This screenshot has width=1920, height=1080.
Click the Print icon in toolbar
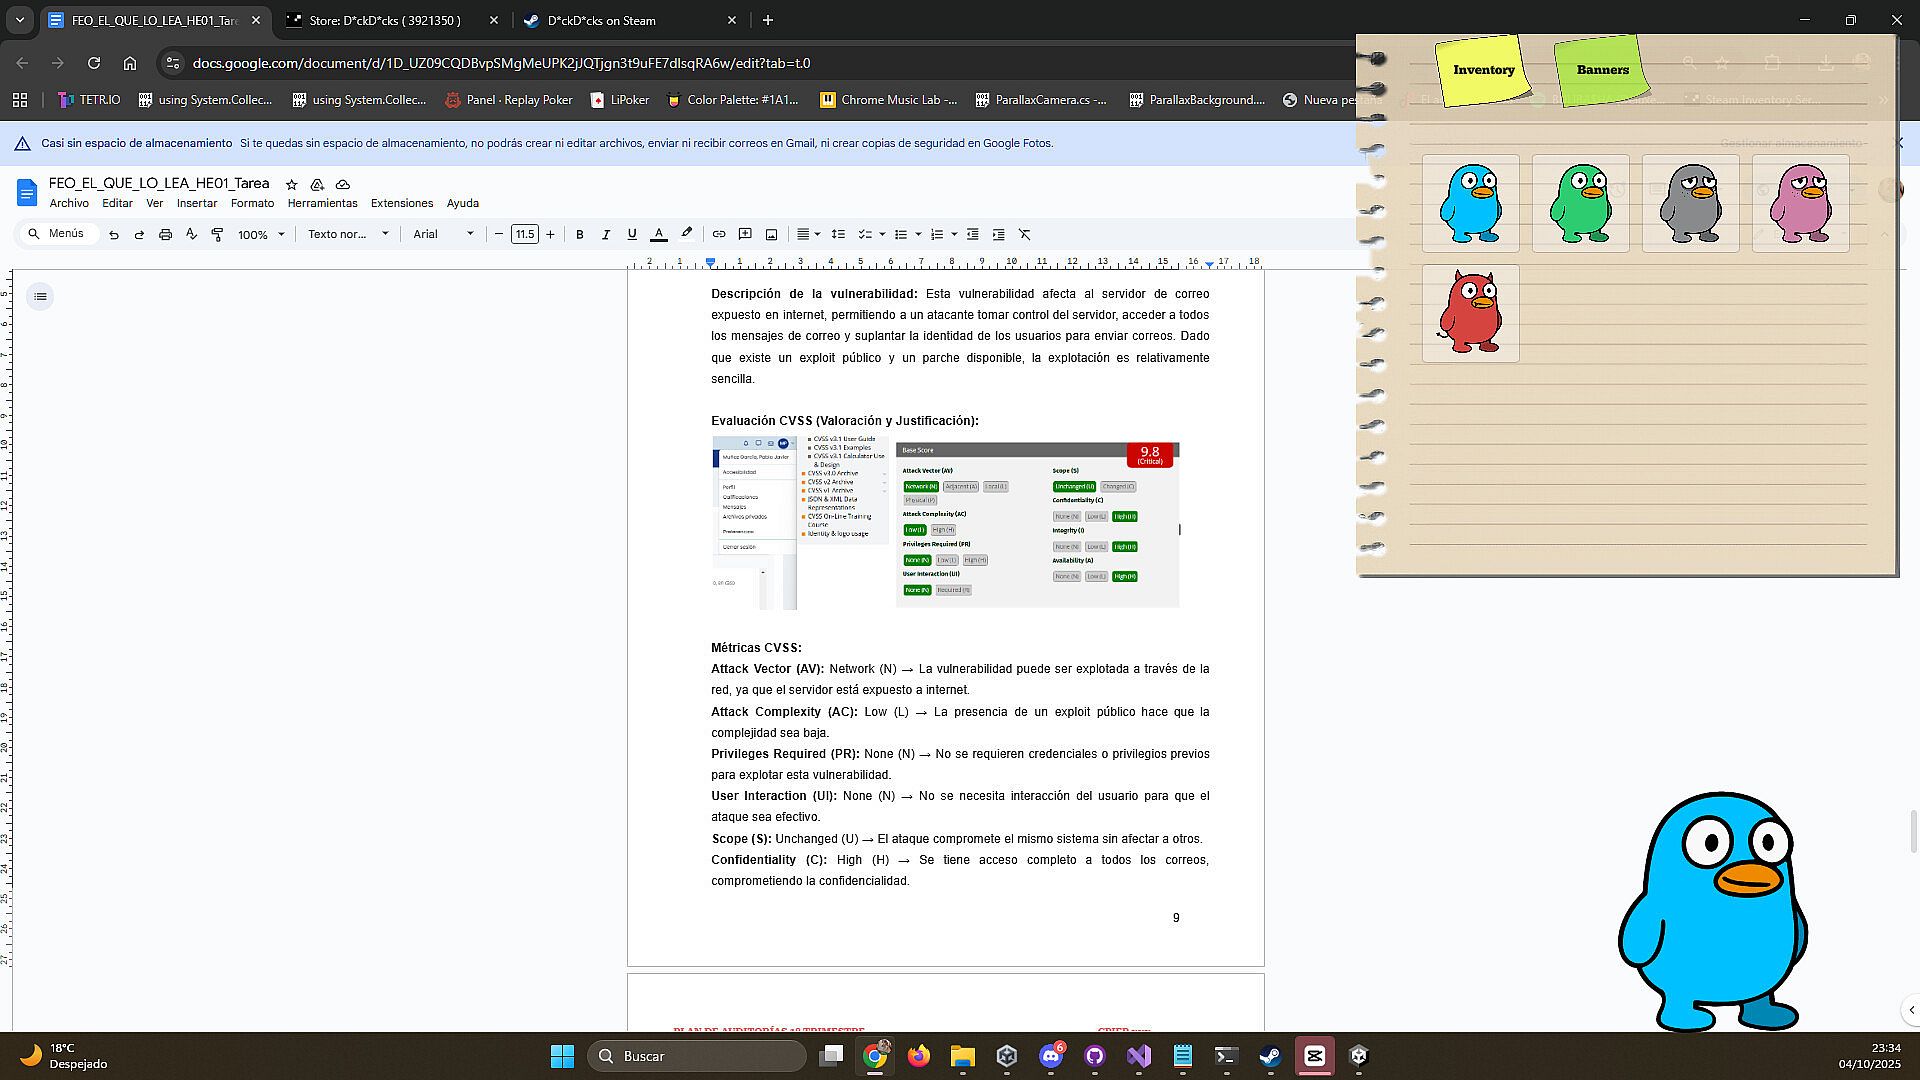click(x=165, y=234)
